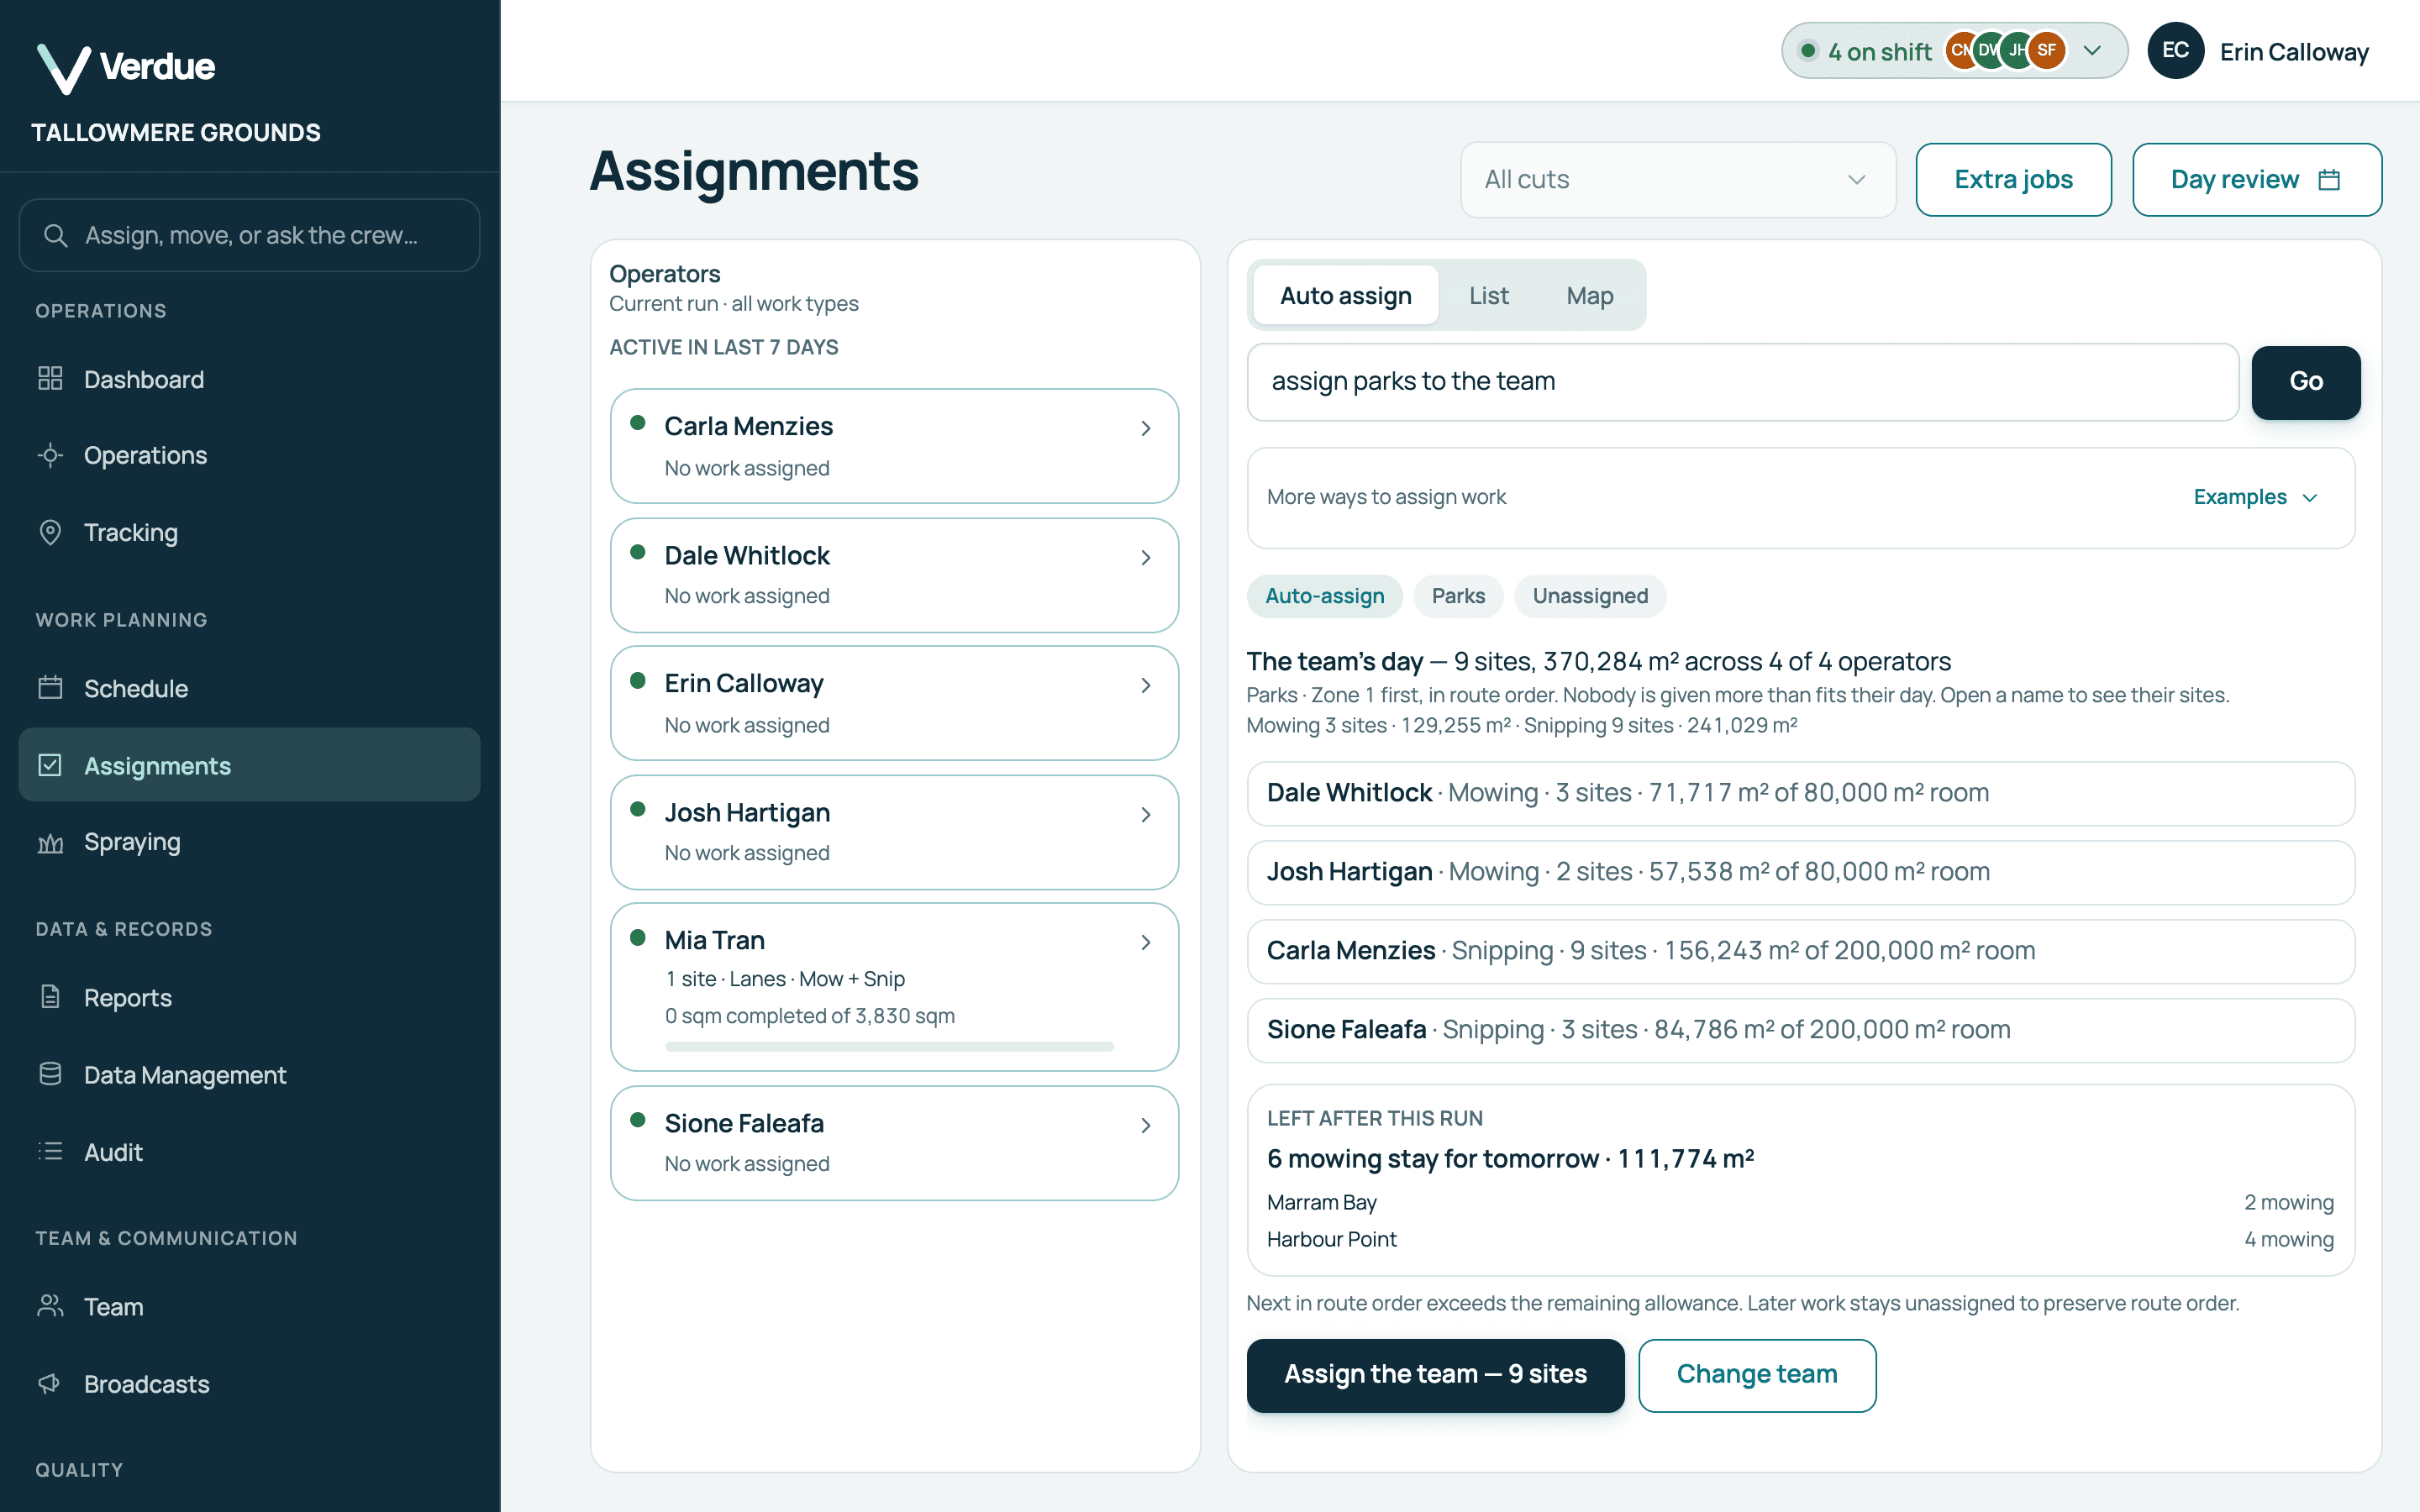Click Mia Tran's sqm progress bar
Screen dimensions: 2420x1512
pyautogui.click(x=889, y=1046)
